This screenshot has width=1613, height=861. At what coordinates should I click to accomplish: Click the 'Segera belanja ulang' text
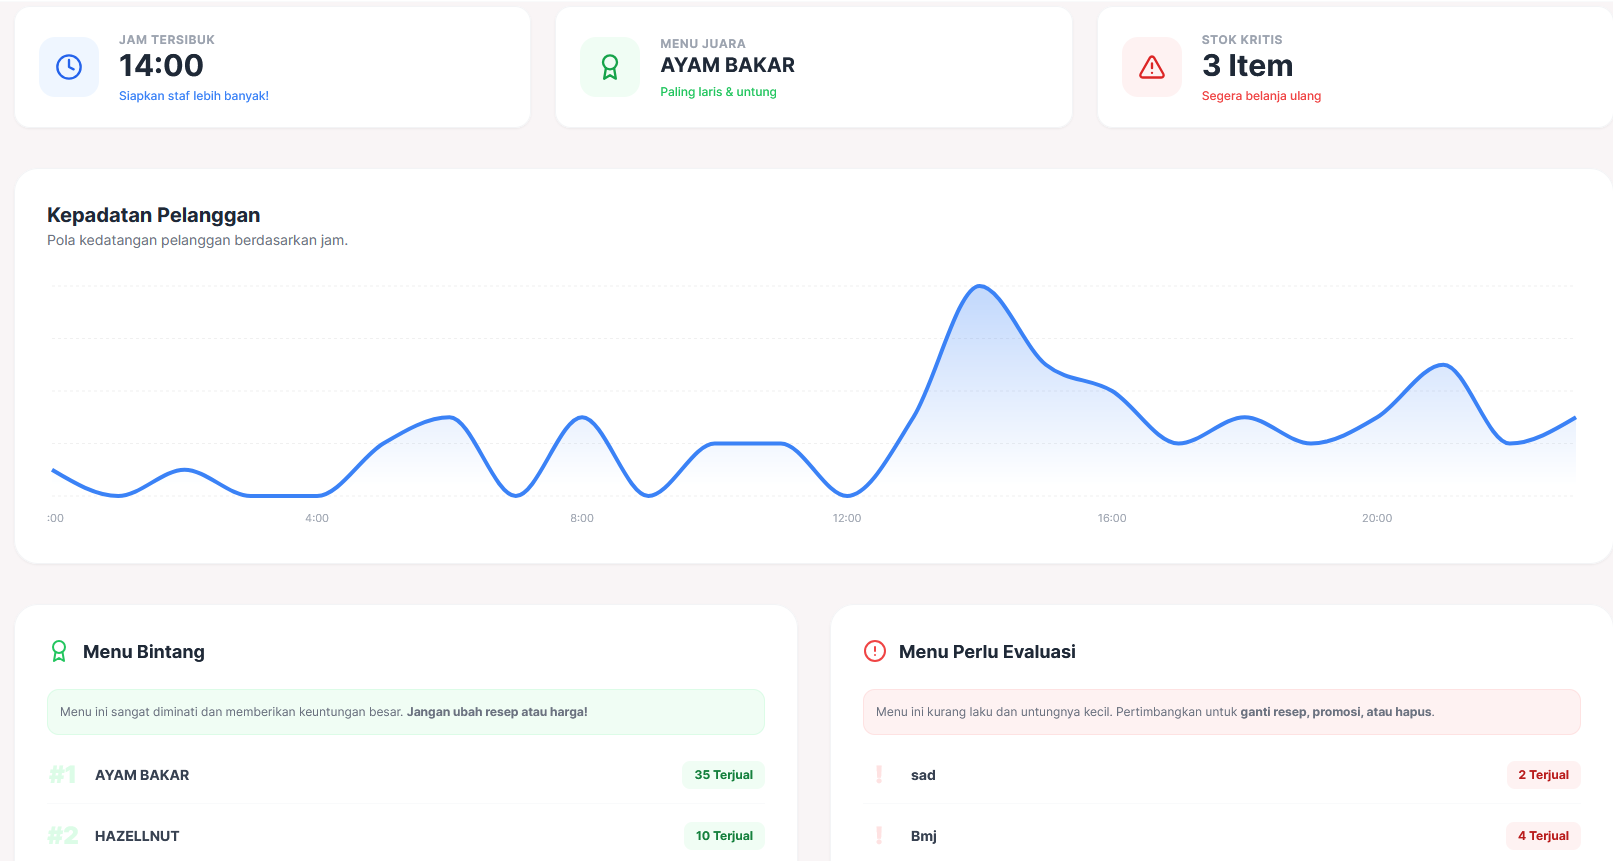1261,96
